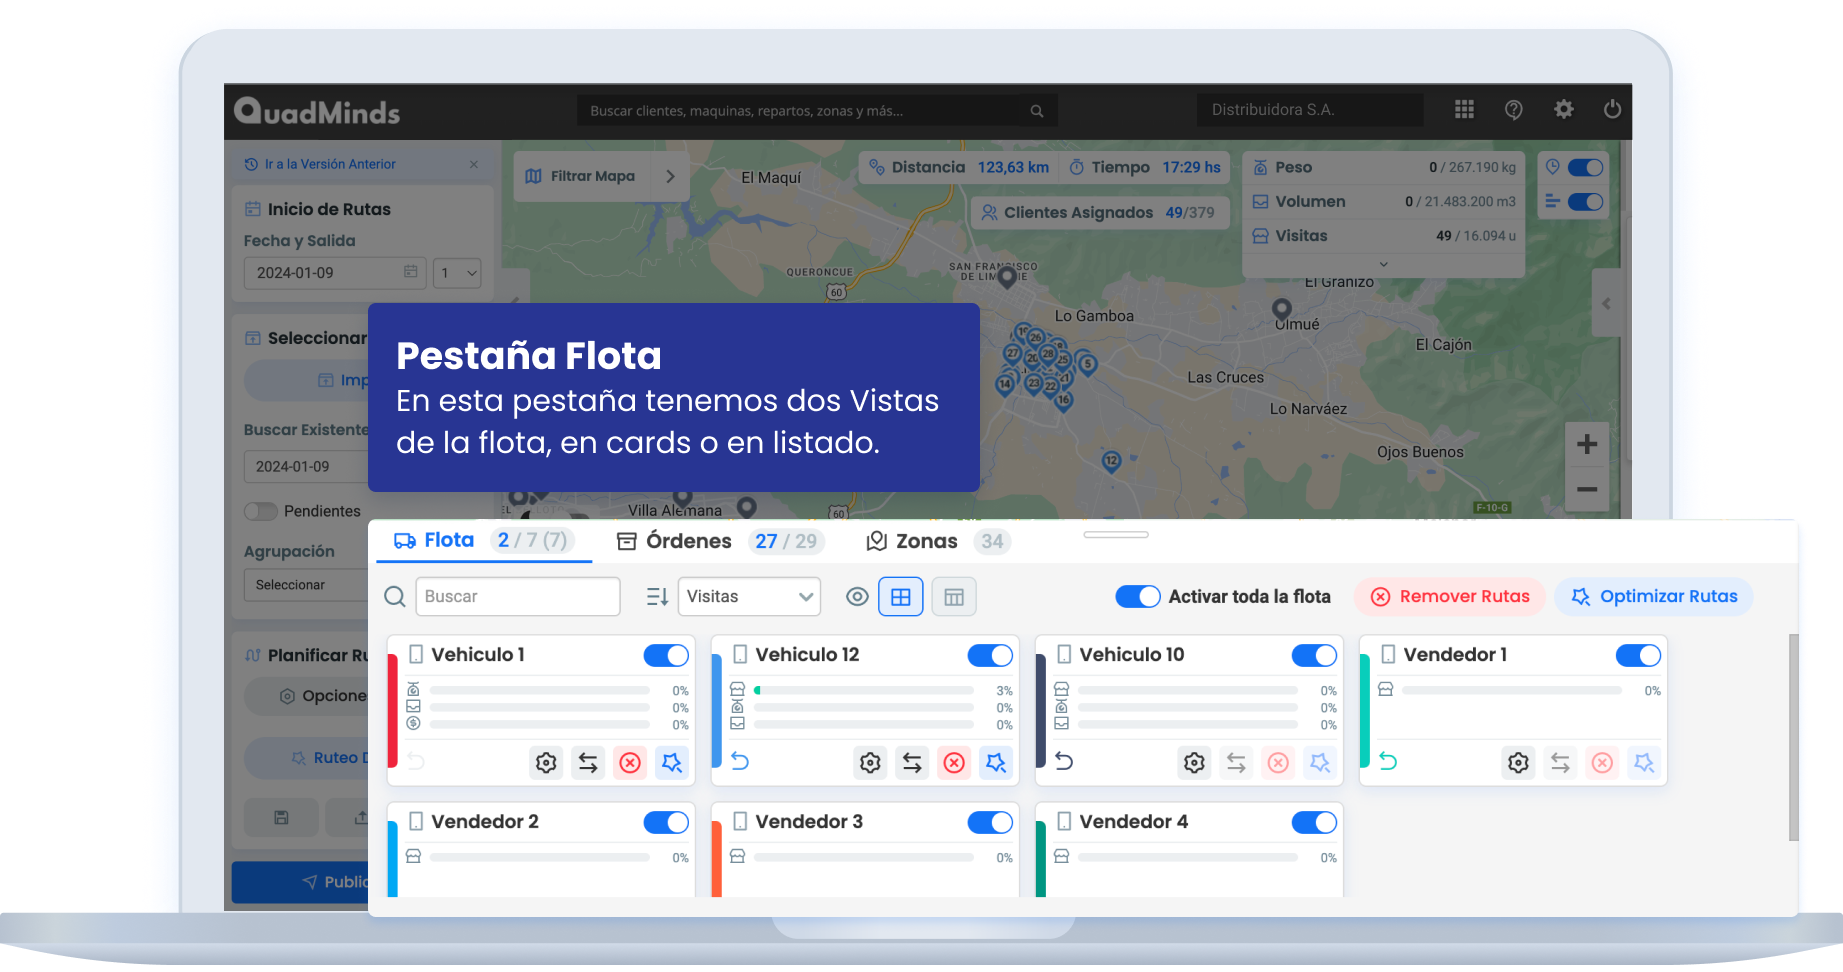Switch fleet view to cards with the grid icon

(901, 596)
